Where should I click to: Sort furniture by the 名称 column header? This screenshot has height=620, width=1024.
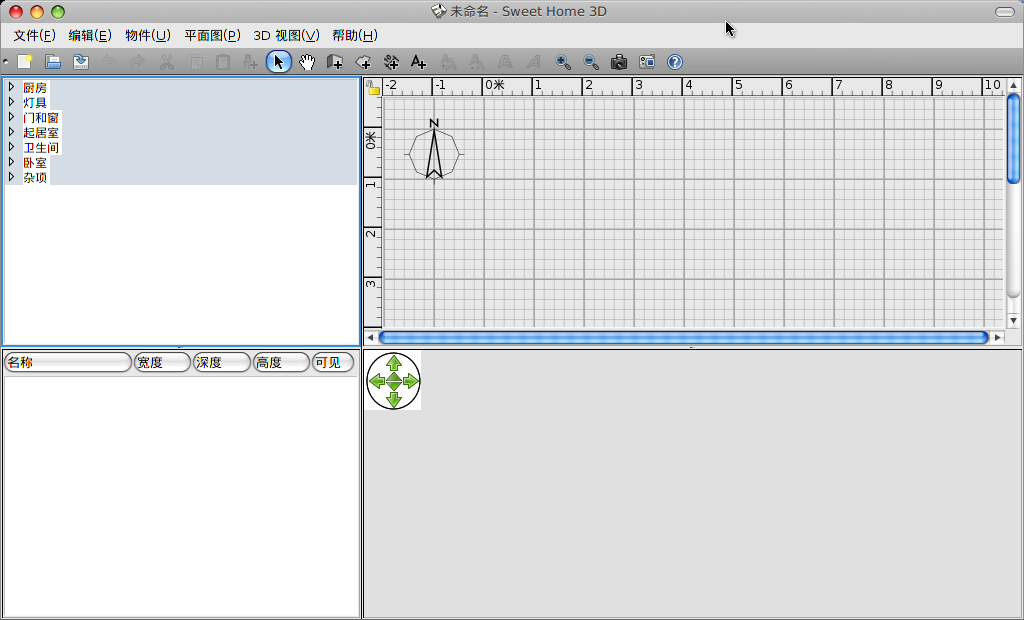(68, 362)
